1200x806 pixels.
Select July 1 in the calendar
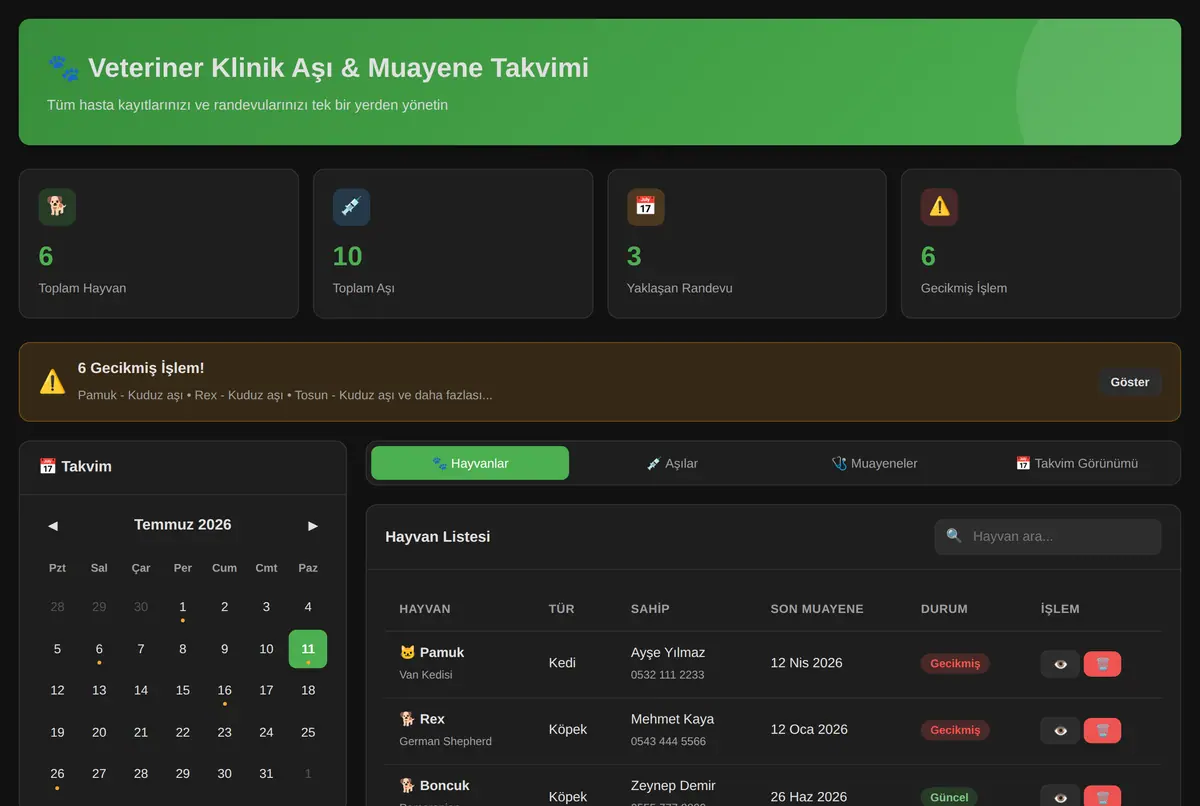(x=183, y=607)
